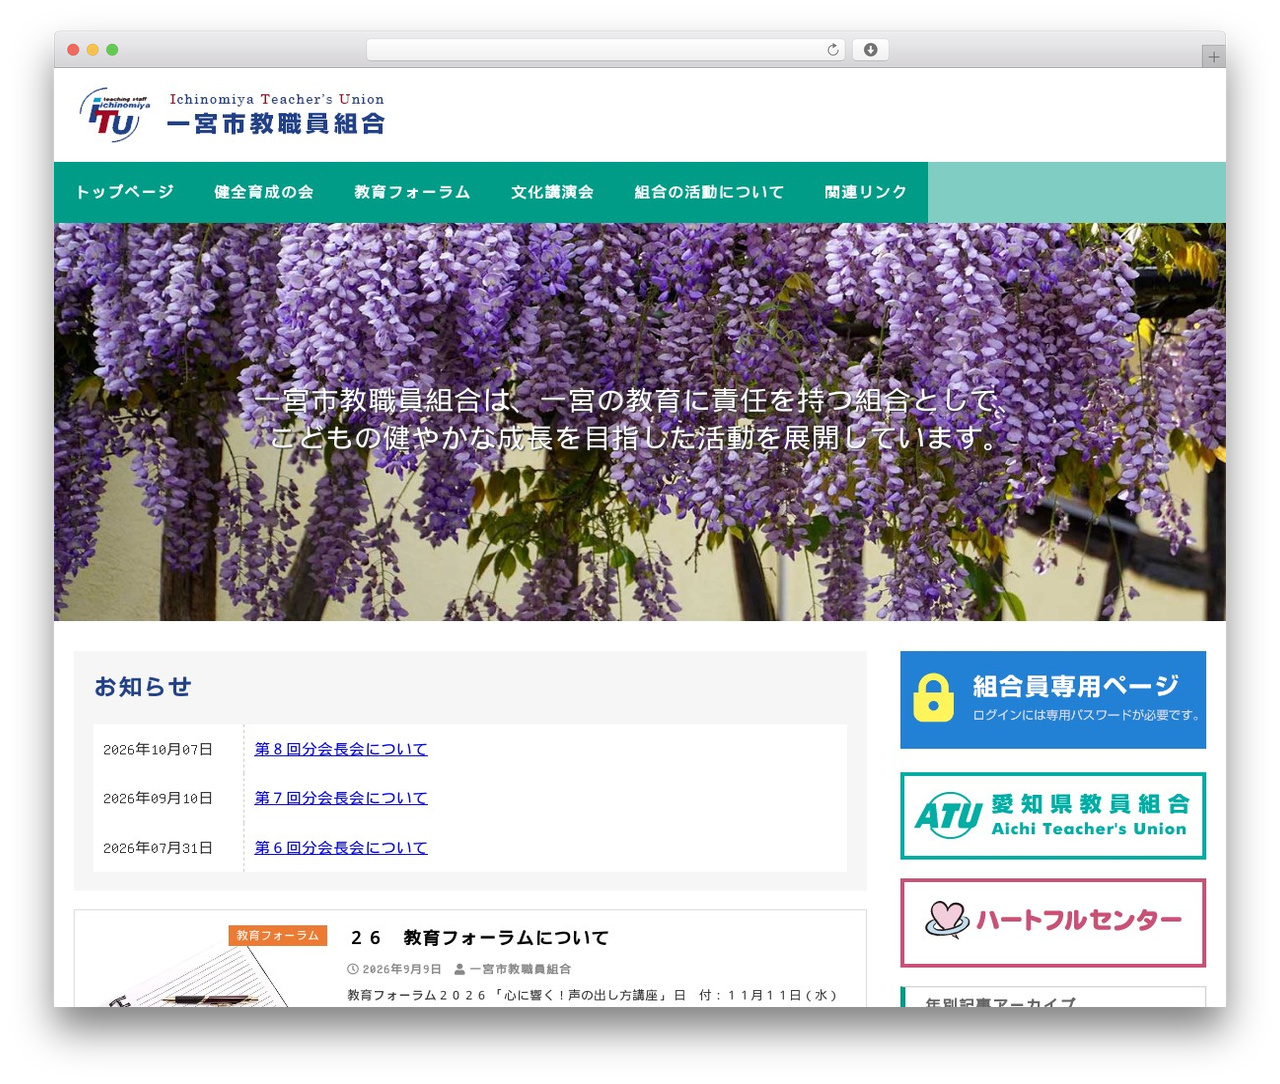Select the 教育フォーラム navigation item

[x=412, y=192]
